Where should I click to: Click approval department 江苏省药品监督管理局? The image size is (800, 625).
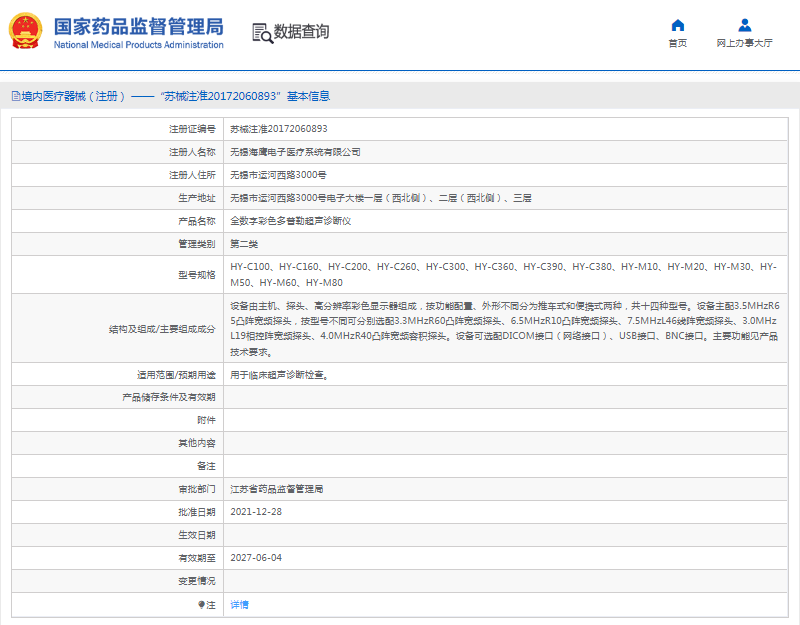tap(277, 489)
